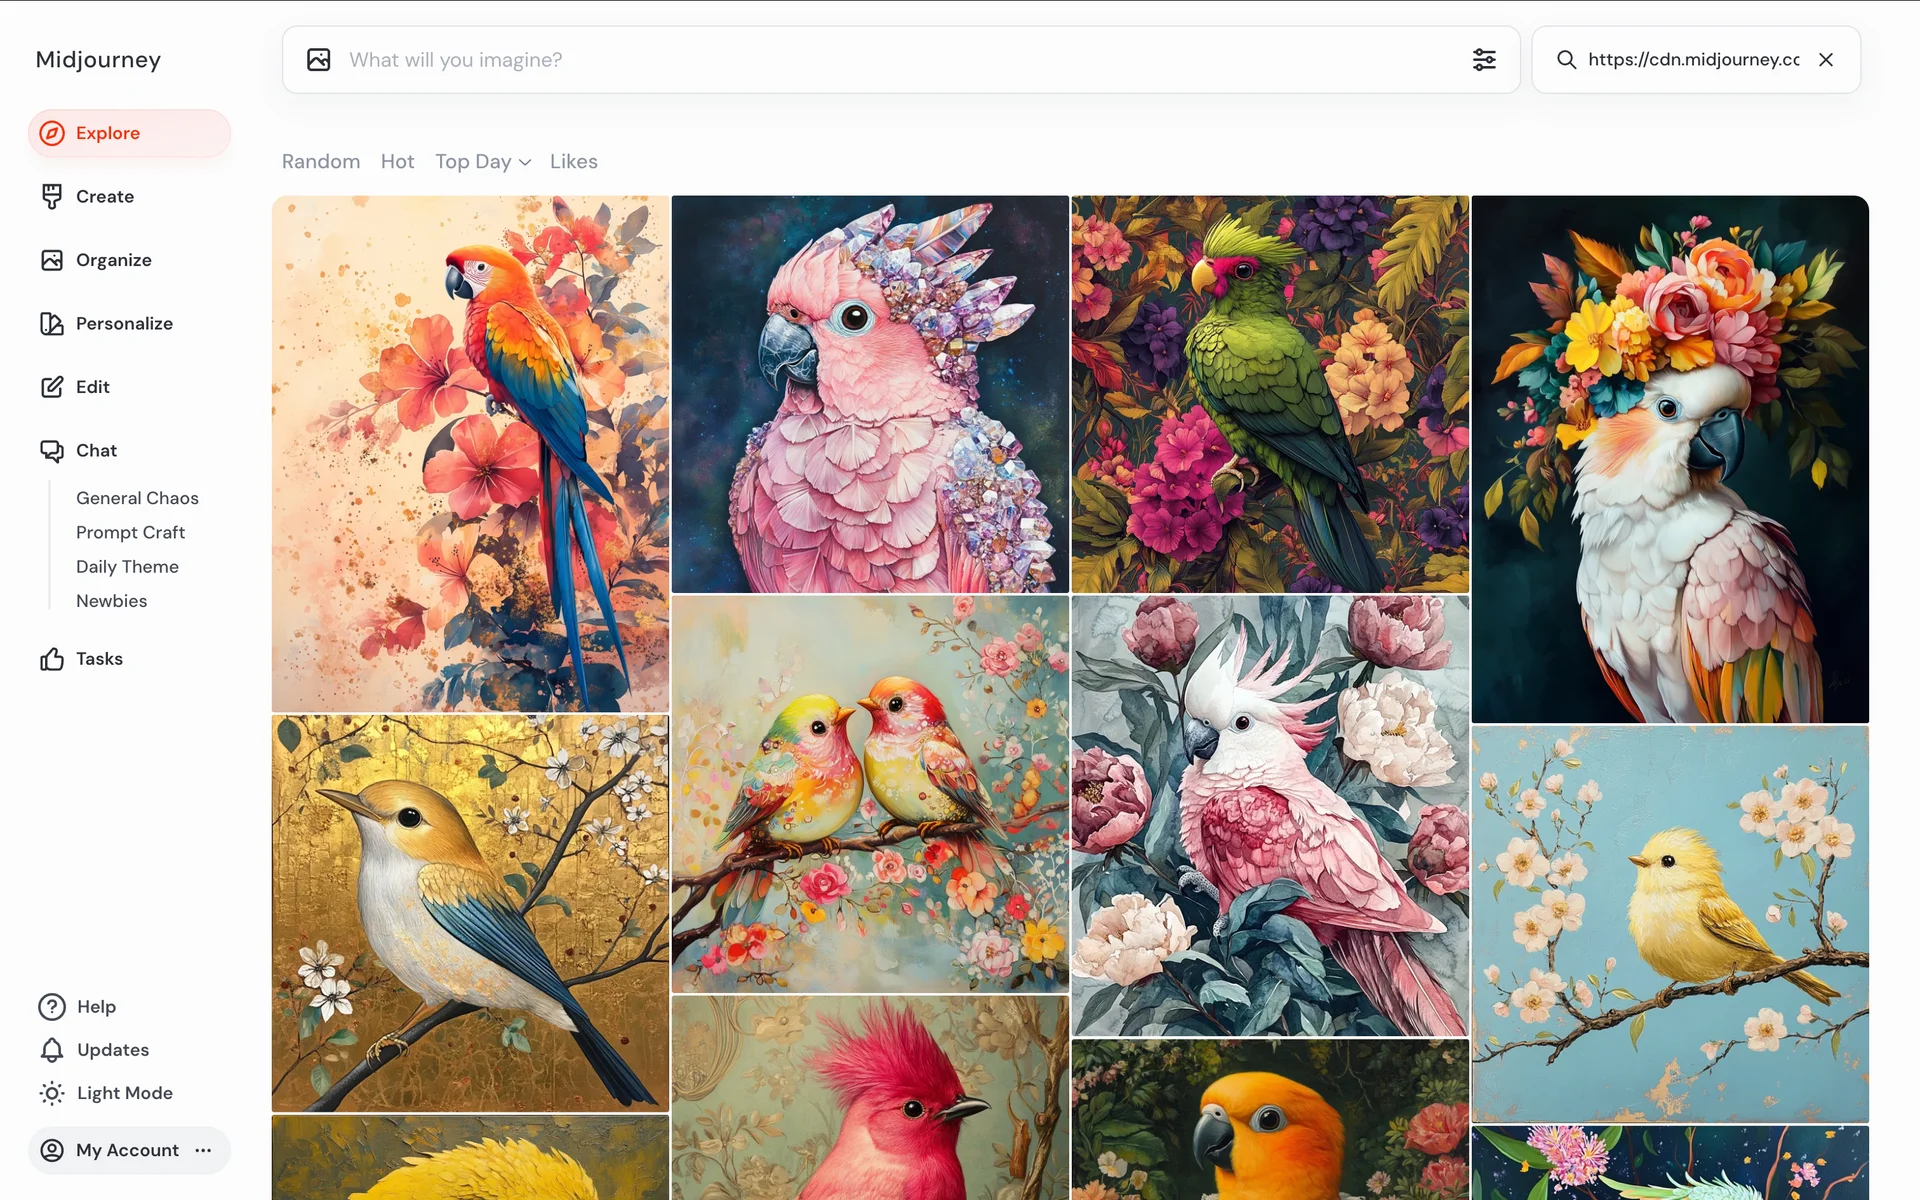Viewport: 1920px width, 1200px height.
Task: Open the My Account three-dots menu
Action: (204, 1150)
